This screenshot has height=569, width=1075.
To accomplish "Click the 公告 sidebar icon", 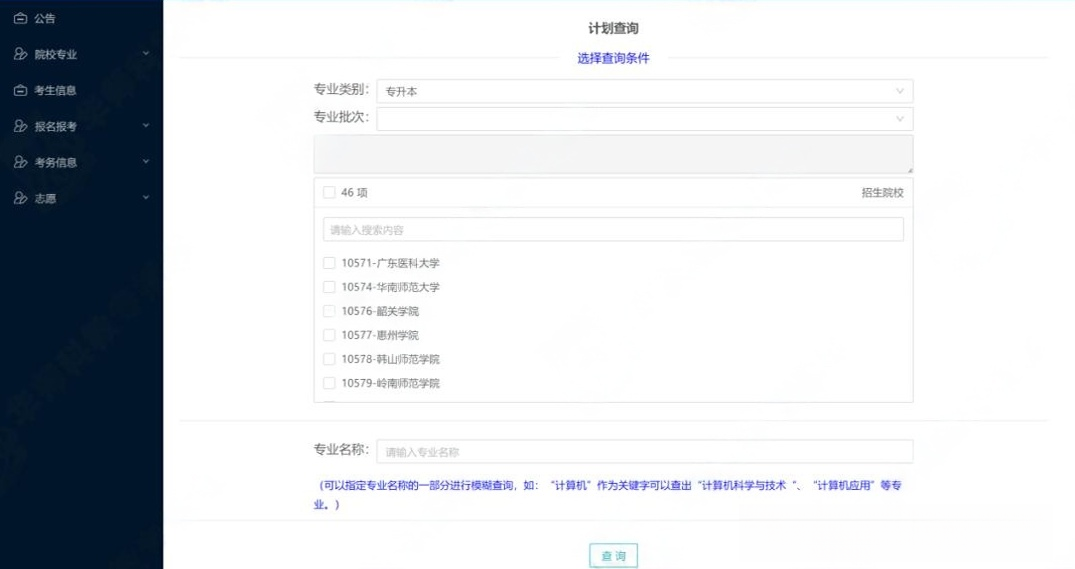I will 20,19.
